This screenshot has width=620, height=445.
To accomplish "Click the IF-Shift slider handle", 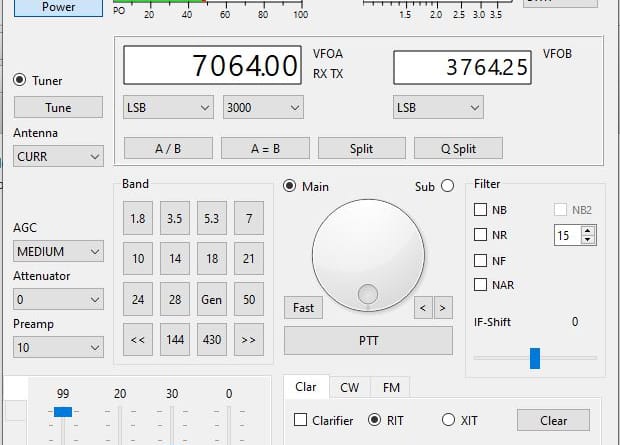I will (x=535, y=357).
